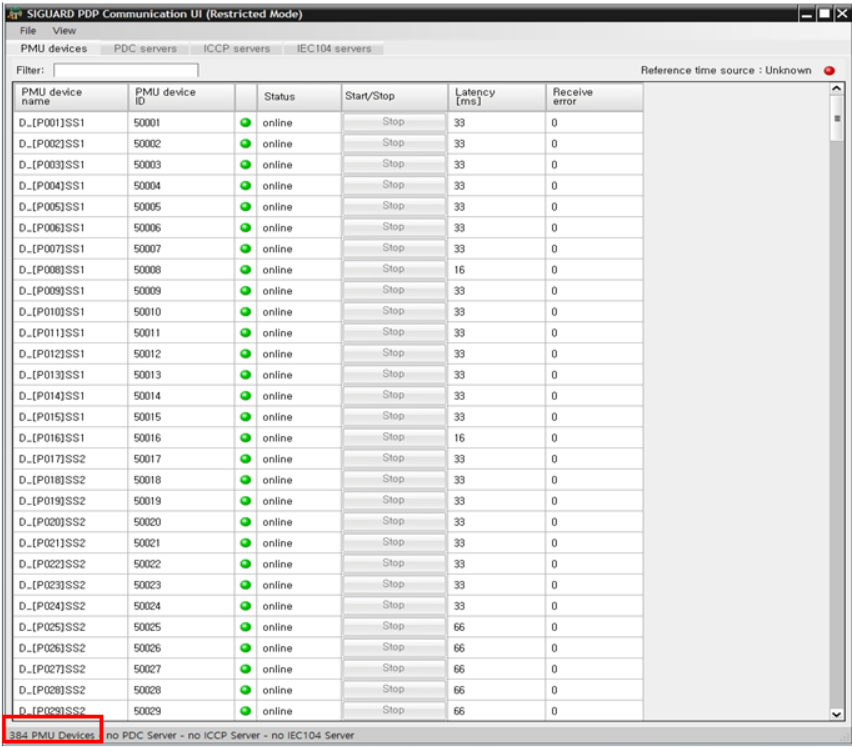The height and width of the screenshot is (747, 852).
Task: Sort by Receive error column header
Action: click(x=594, y=97)
